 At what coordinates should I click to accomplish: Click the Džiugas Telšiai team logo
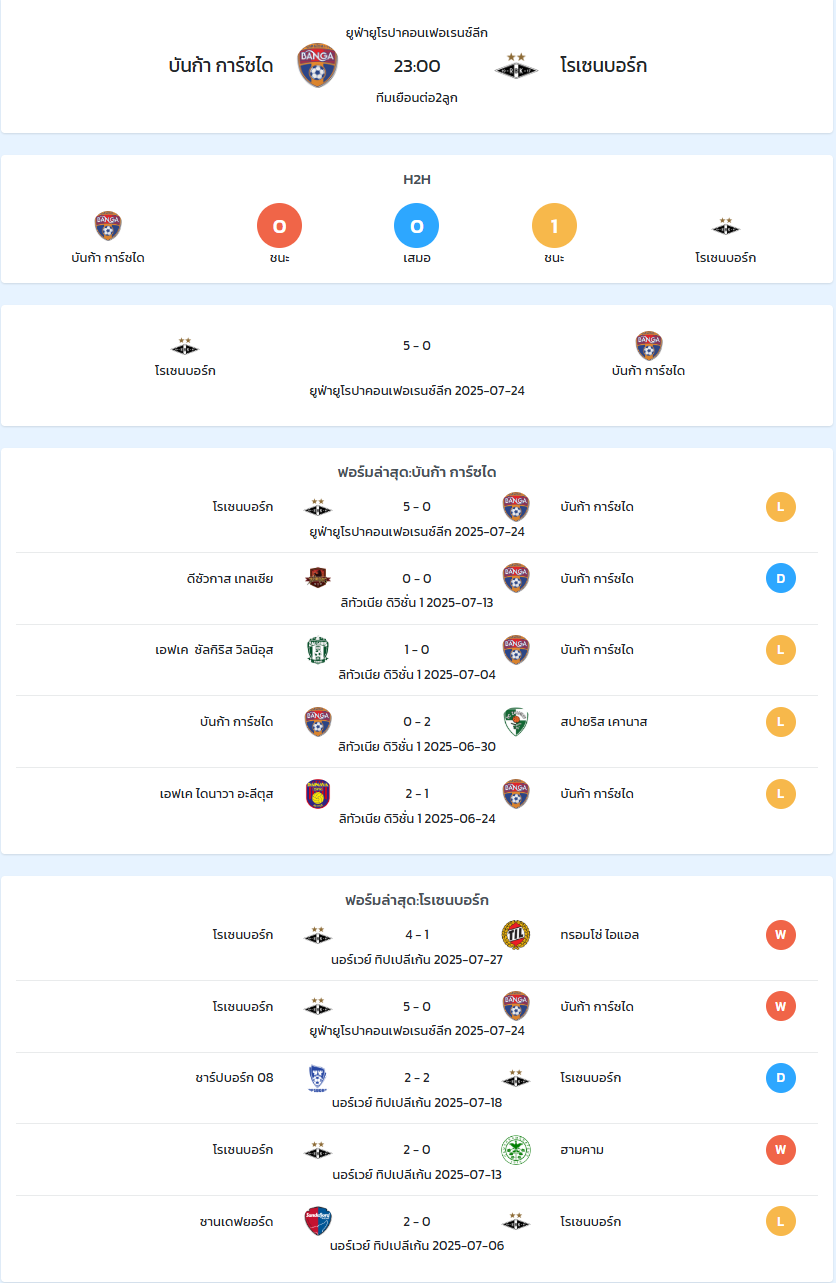(318, 578)
